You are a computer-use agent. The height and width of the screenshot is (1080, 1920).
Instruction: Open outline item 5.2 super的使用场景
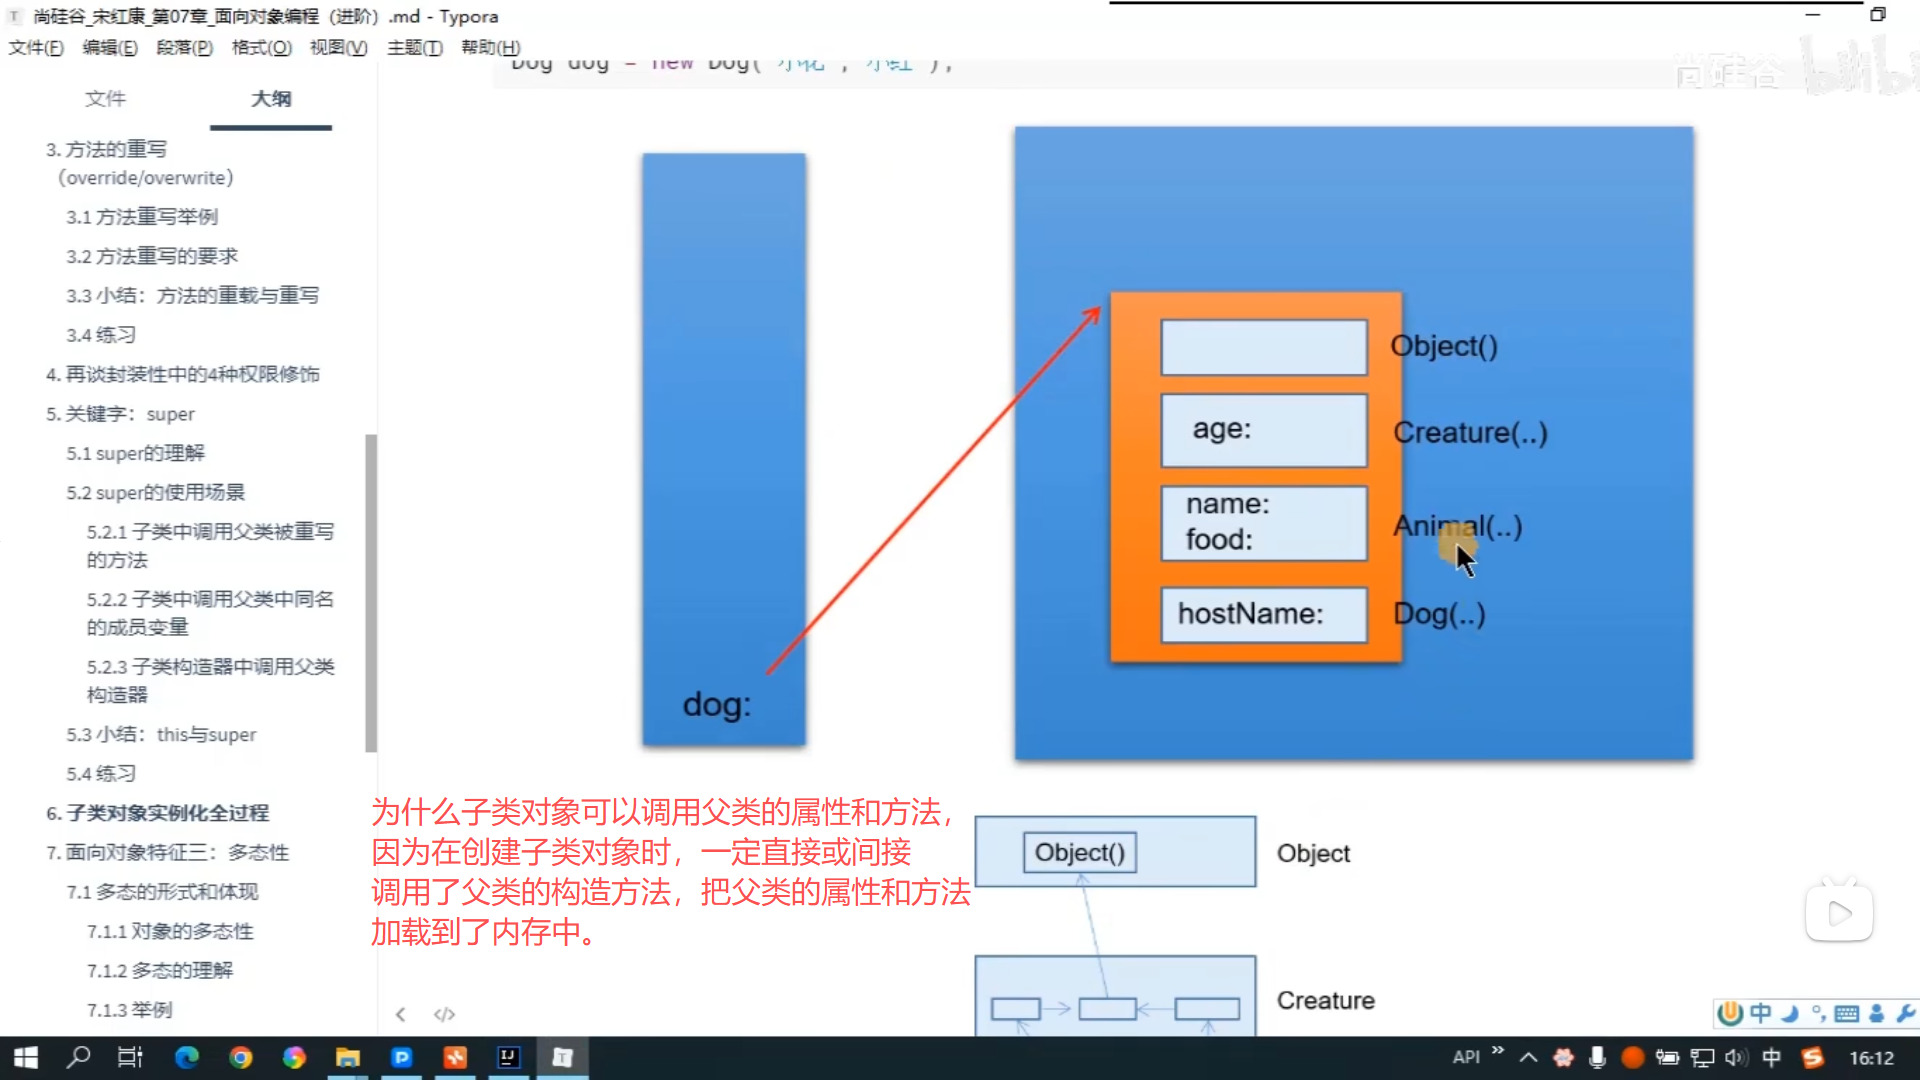point(155,492)
